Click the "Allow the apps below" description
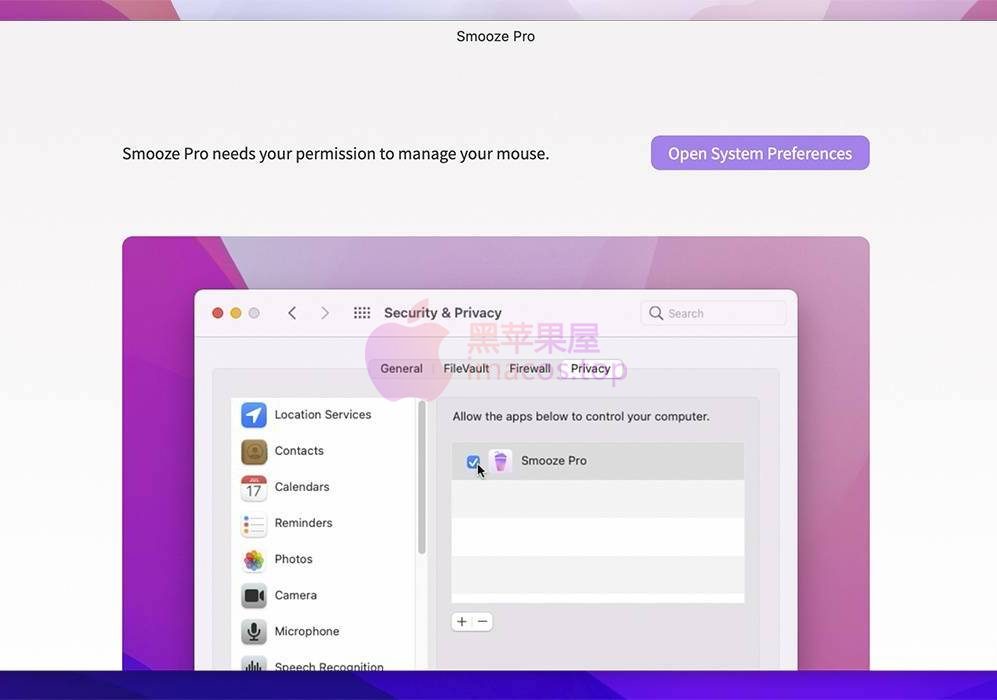This screenshot has width=997, height=700. [x=581, y=416]
